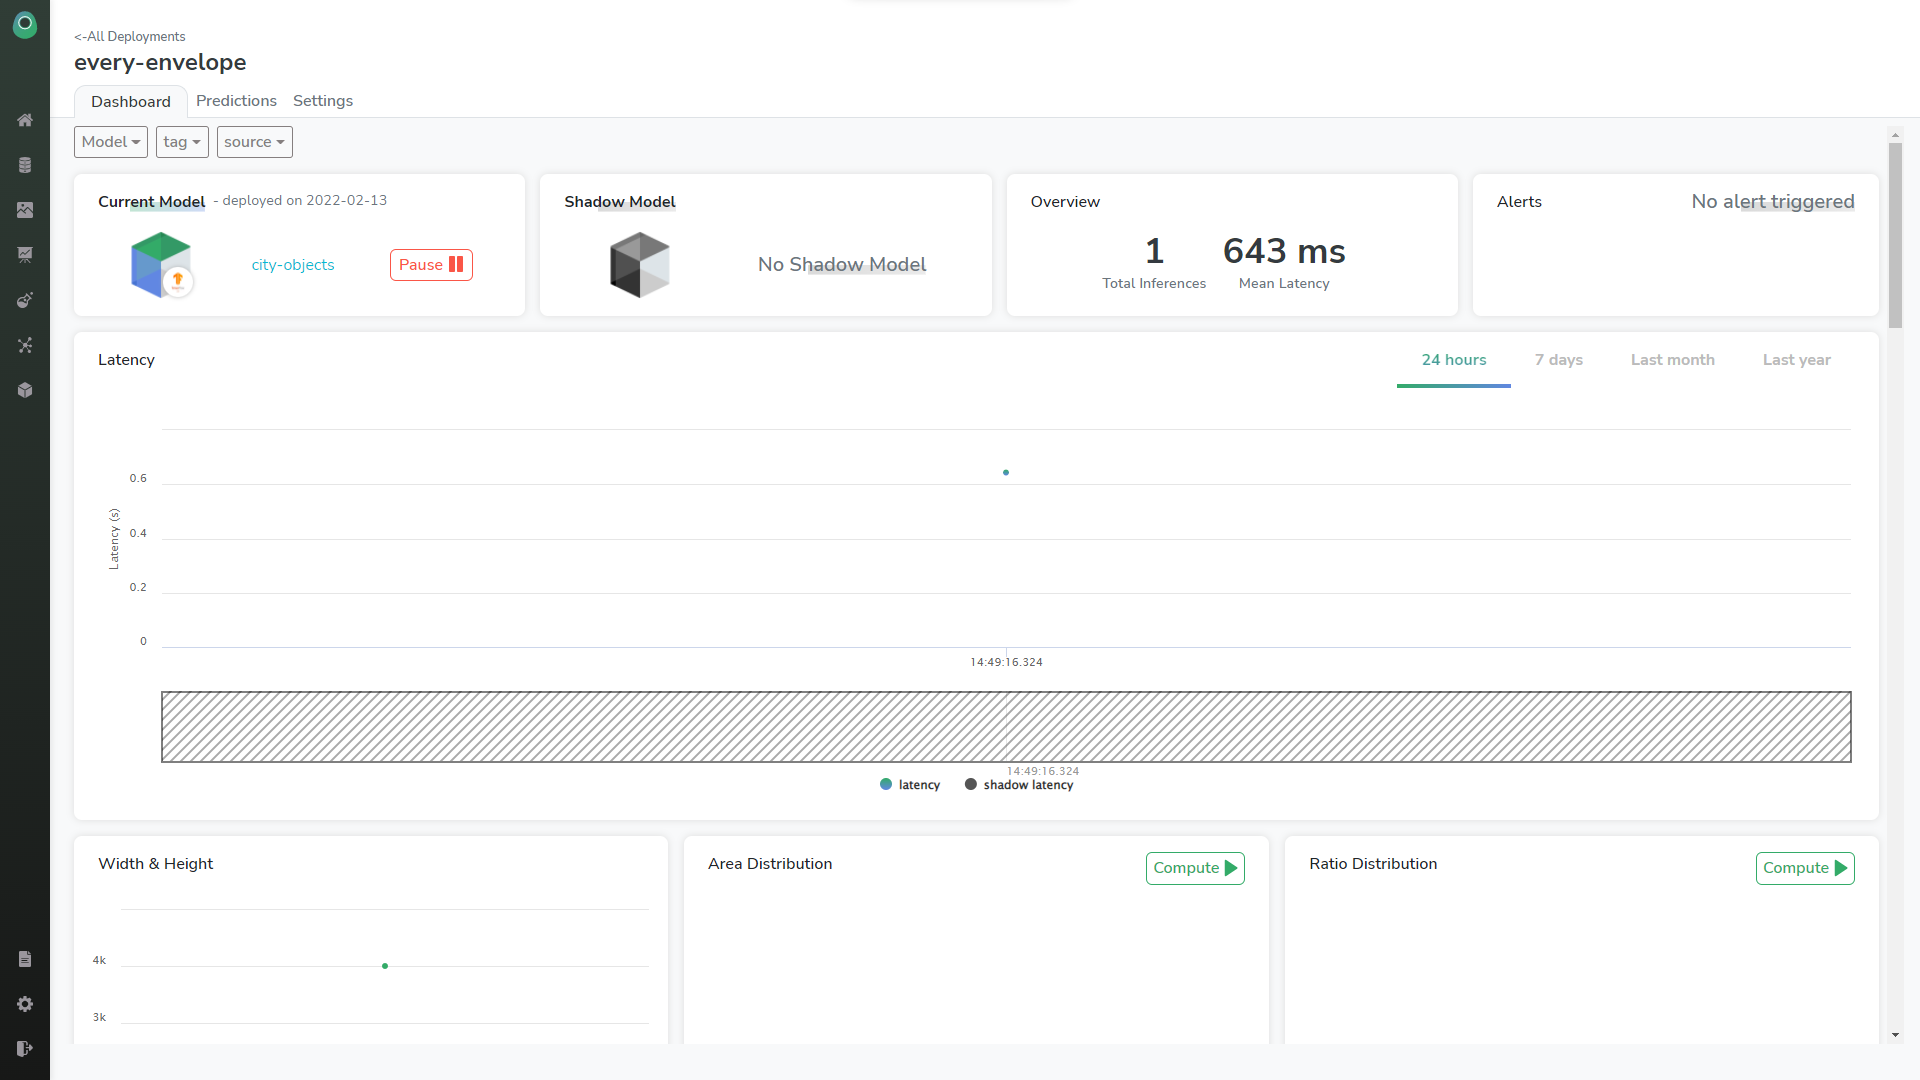Expand the Model filter dropdown
The image size is (1920, 1080).
click(x=110, y=142)
